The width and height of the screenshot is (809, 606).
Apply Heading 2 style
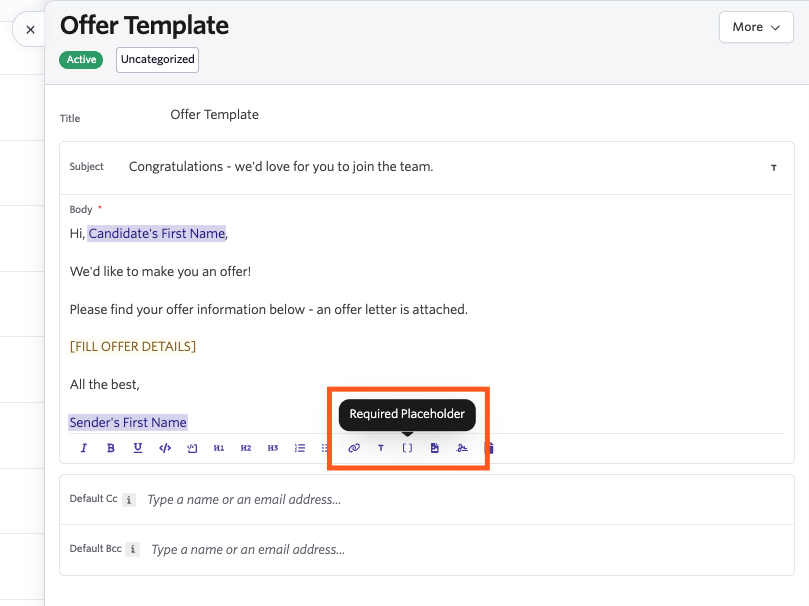[x=246, y=448]
